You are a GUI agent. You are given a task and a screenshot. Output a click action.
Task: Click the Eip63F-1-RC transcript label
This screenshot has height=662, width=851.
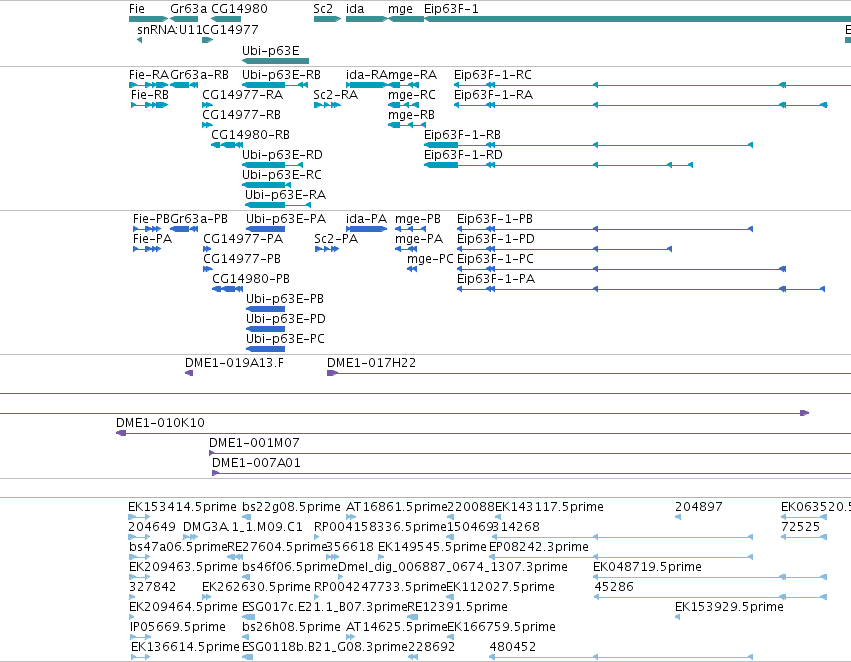(493, 74)
